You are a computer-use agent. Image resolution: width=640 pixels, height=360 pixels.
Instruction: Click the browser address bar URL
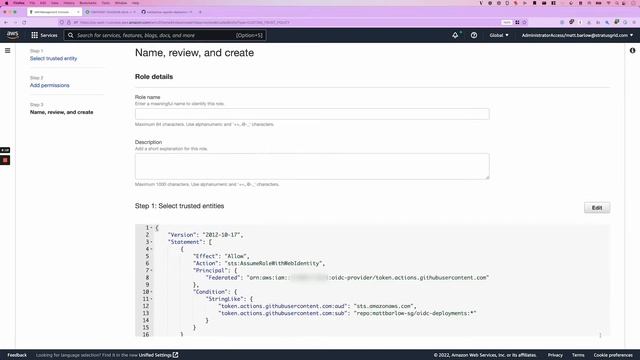pyautogui.click(x=184, y=22)
